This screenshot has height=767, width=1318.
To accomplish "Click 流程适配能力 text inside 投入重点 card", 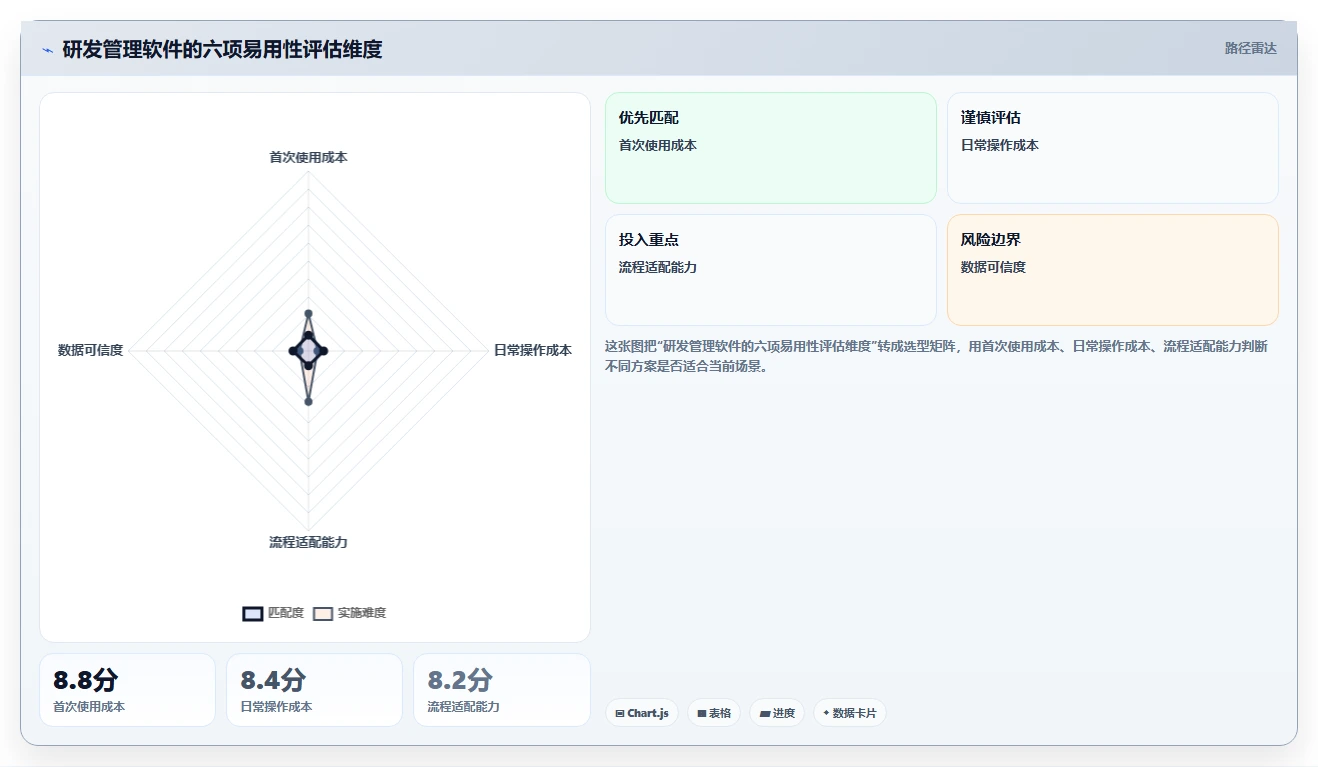I will click(x=658, y=267).
